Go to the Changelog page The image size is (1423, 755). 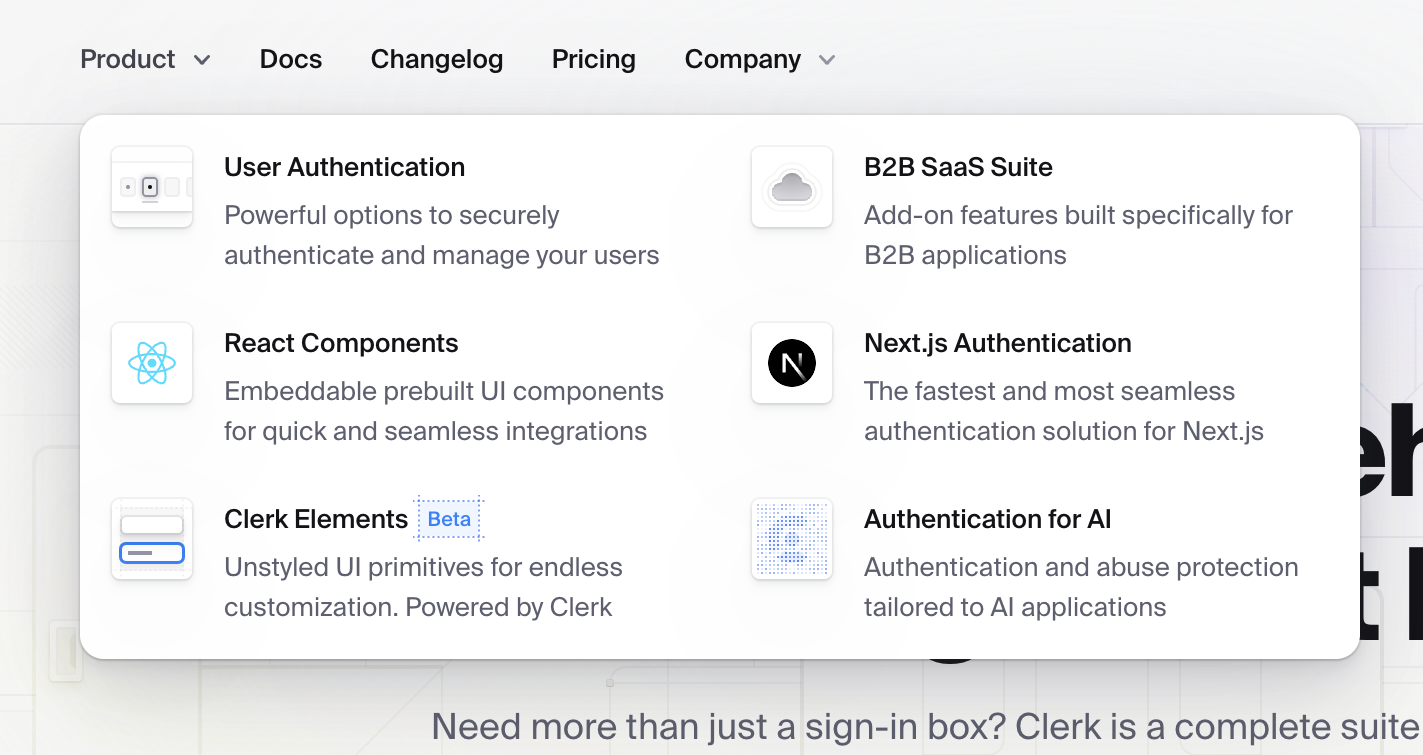point(437,60)
